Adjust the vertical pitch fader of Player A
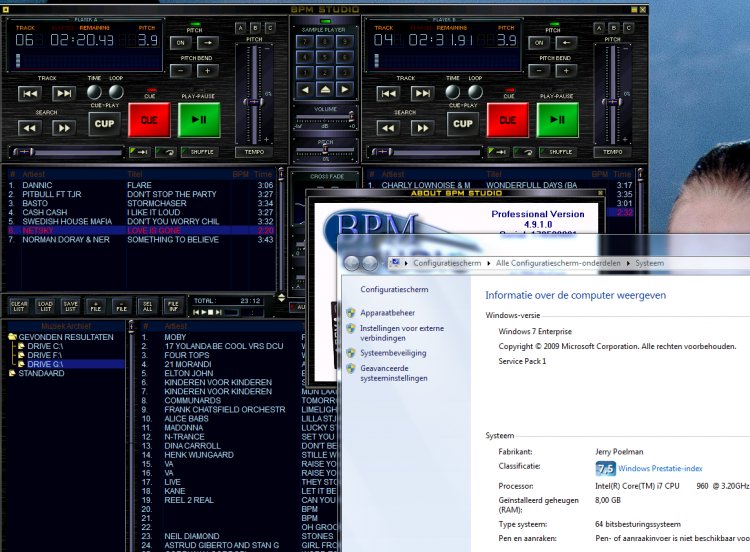Image resolution: width=750 pixels, height=552 pixels. click(x=254, y=102)
